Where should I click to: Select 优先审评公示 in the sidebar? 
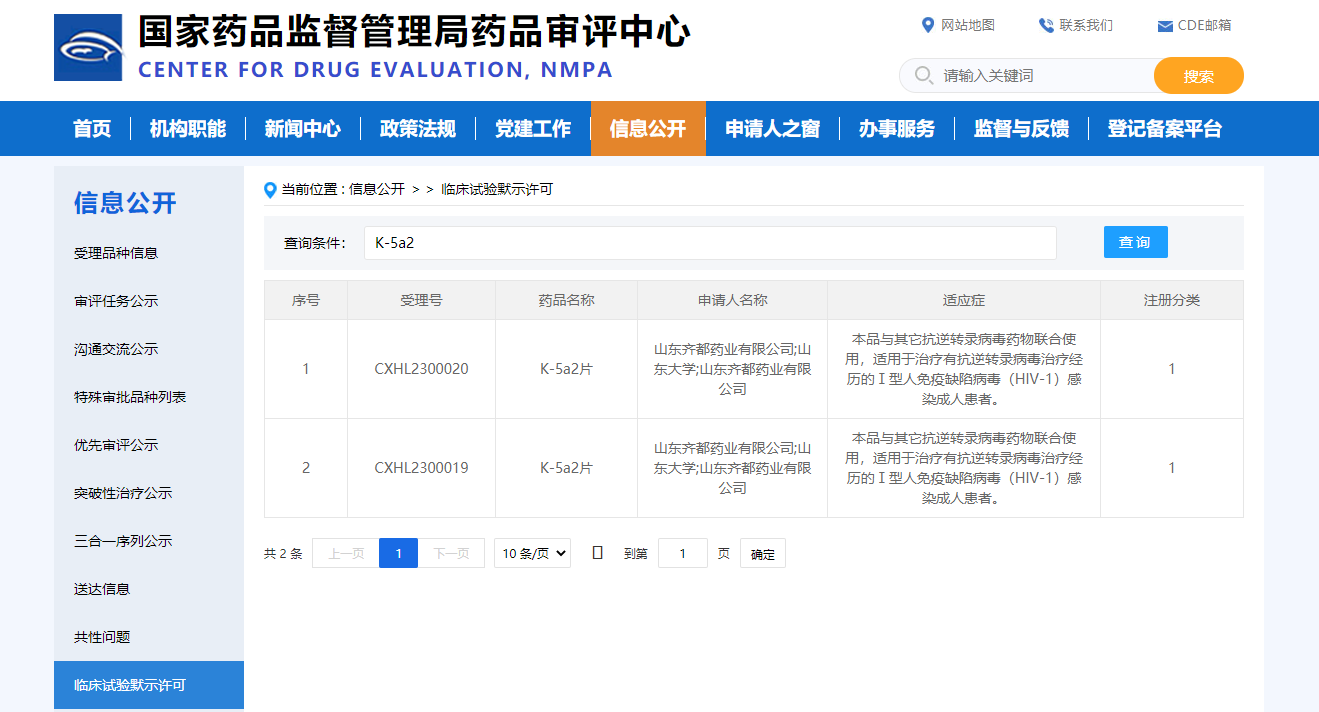[x=116, y=445]
